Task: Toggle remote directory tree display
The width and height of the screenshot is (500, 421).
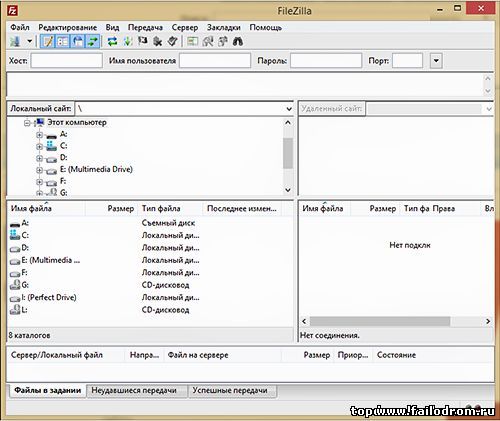Action: point(77,41)
